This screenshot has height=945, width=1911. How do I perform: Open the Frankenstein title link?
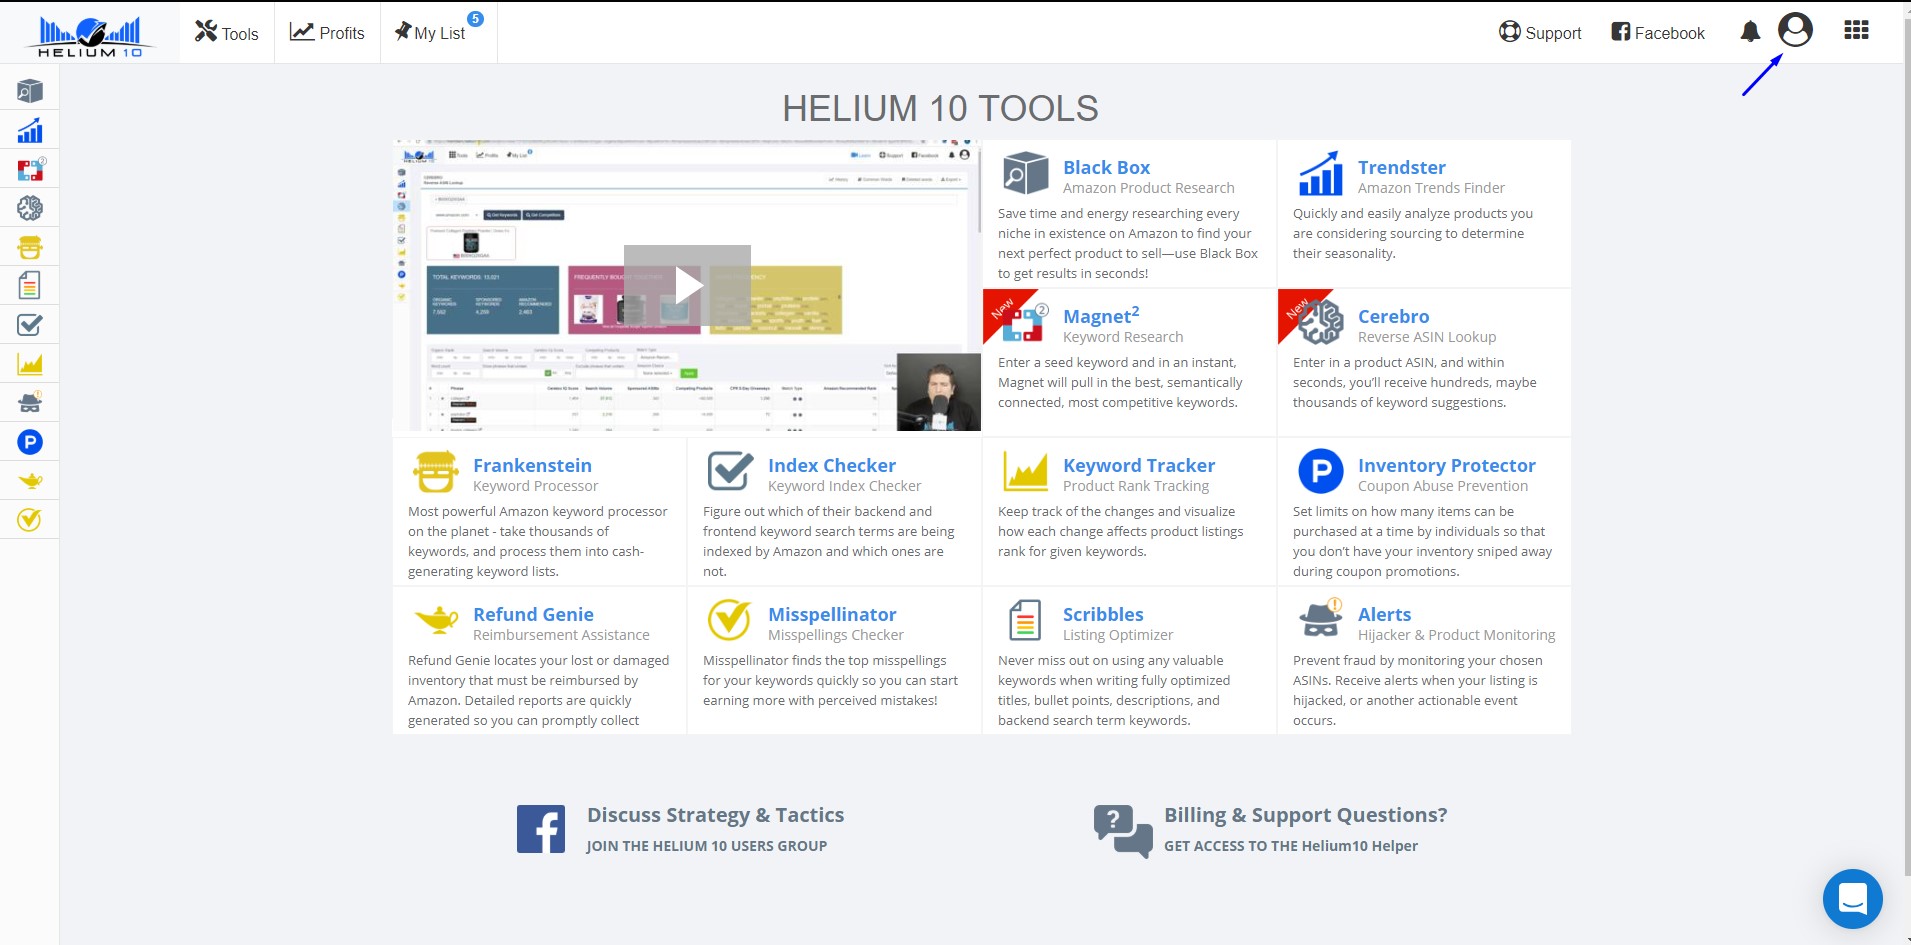coord(532,465)
